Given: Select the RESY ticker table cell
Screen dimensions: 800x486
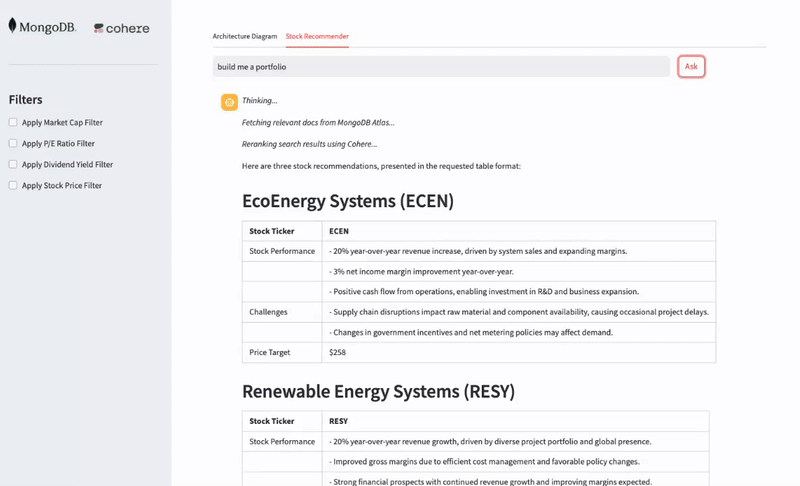Looking at the screenshot, I should 339,421.
